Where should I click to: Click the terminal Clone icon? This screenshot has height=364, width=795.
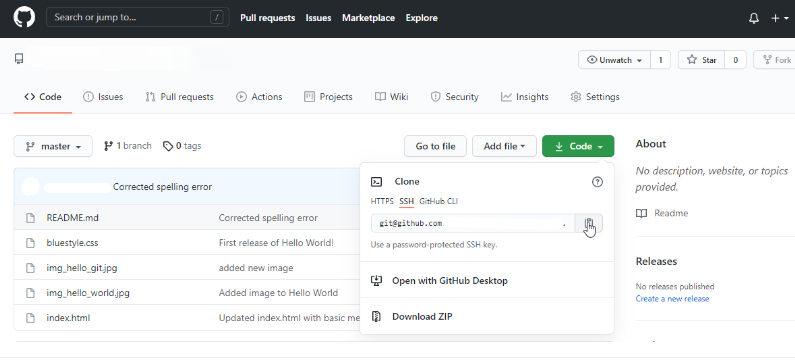coord(376,181)
